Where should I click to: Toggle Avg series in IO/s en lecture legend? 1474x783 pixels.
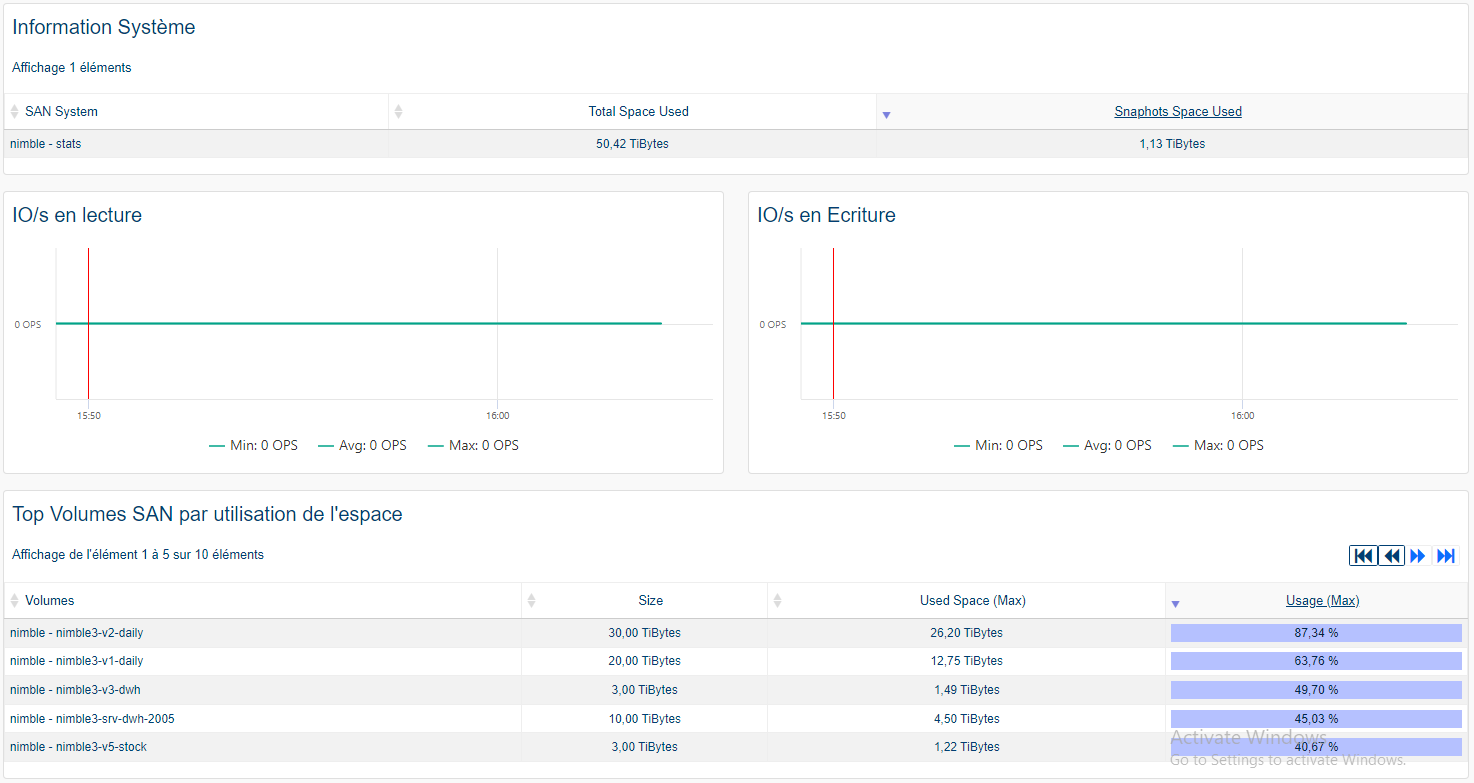click(x=362, y=445)
